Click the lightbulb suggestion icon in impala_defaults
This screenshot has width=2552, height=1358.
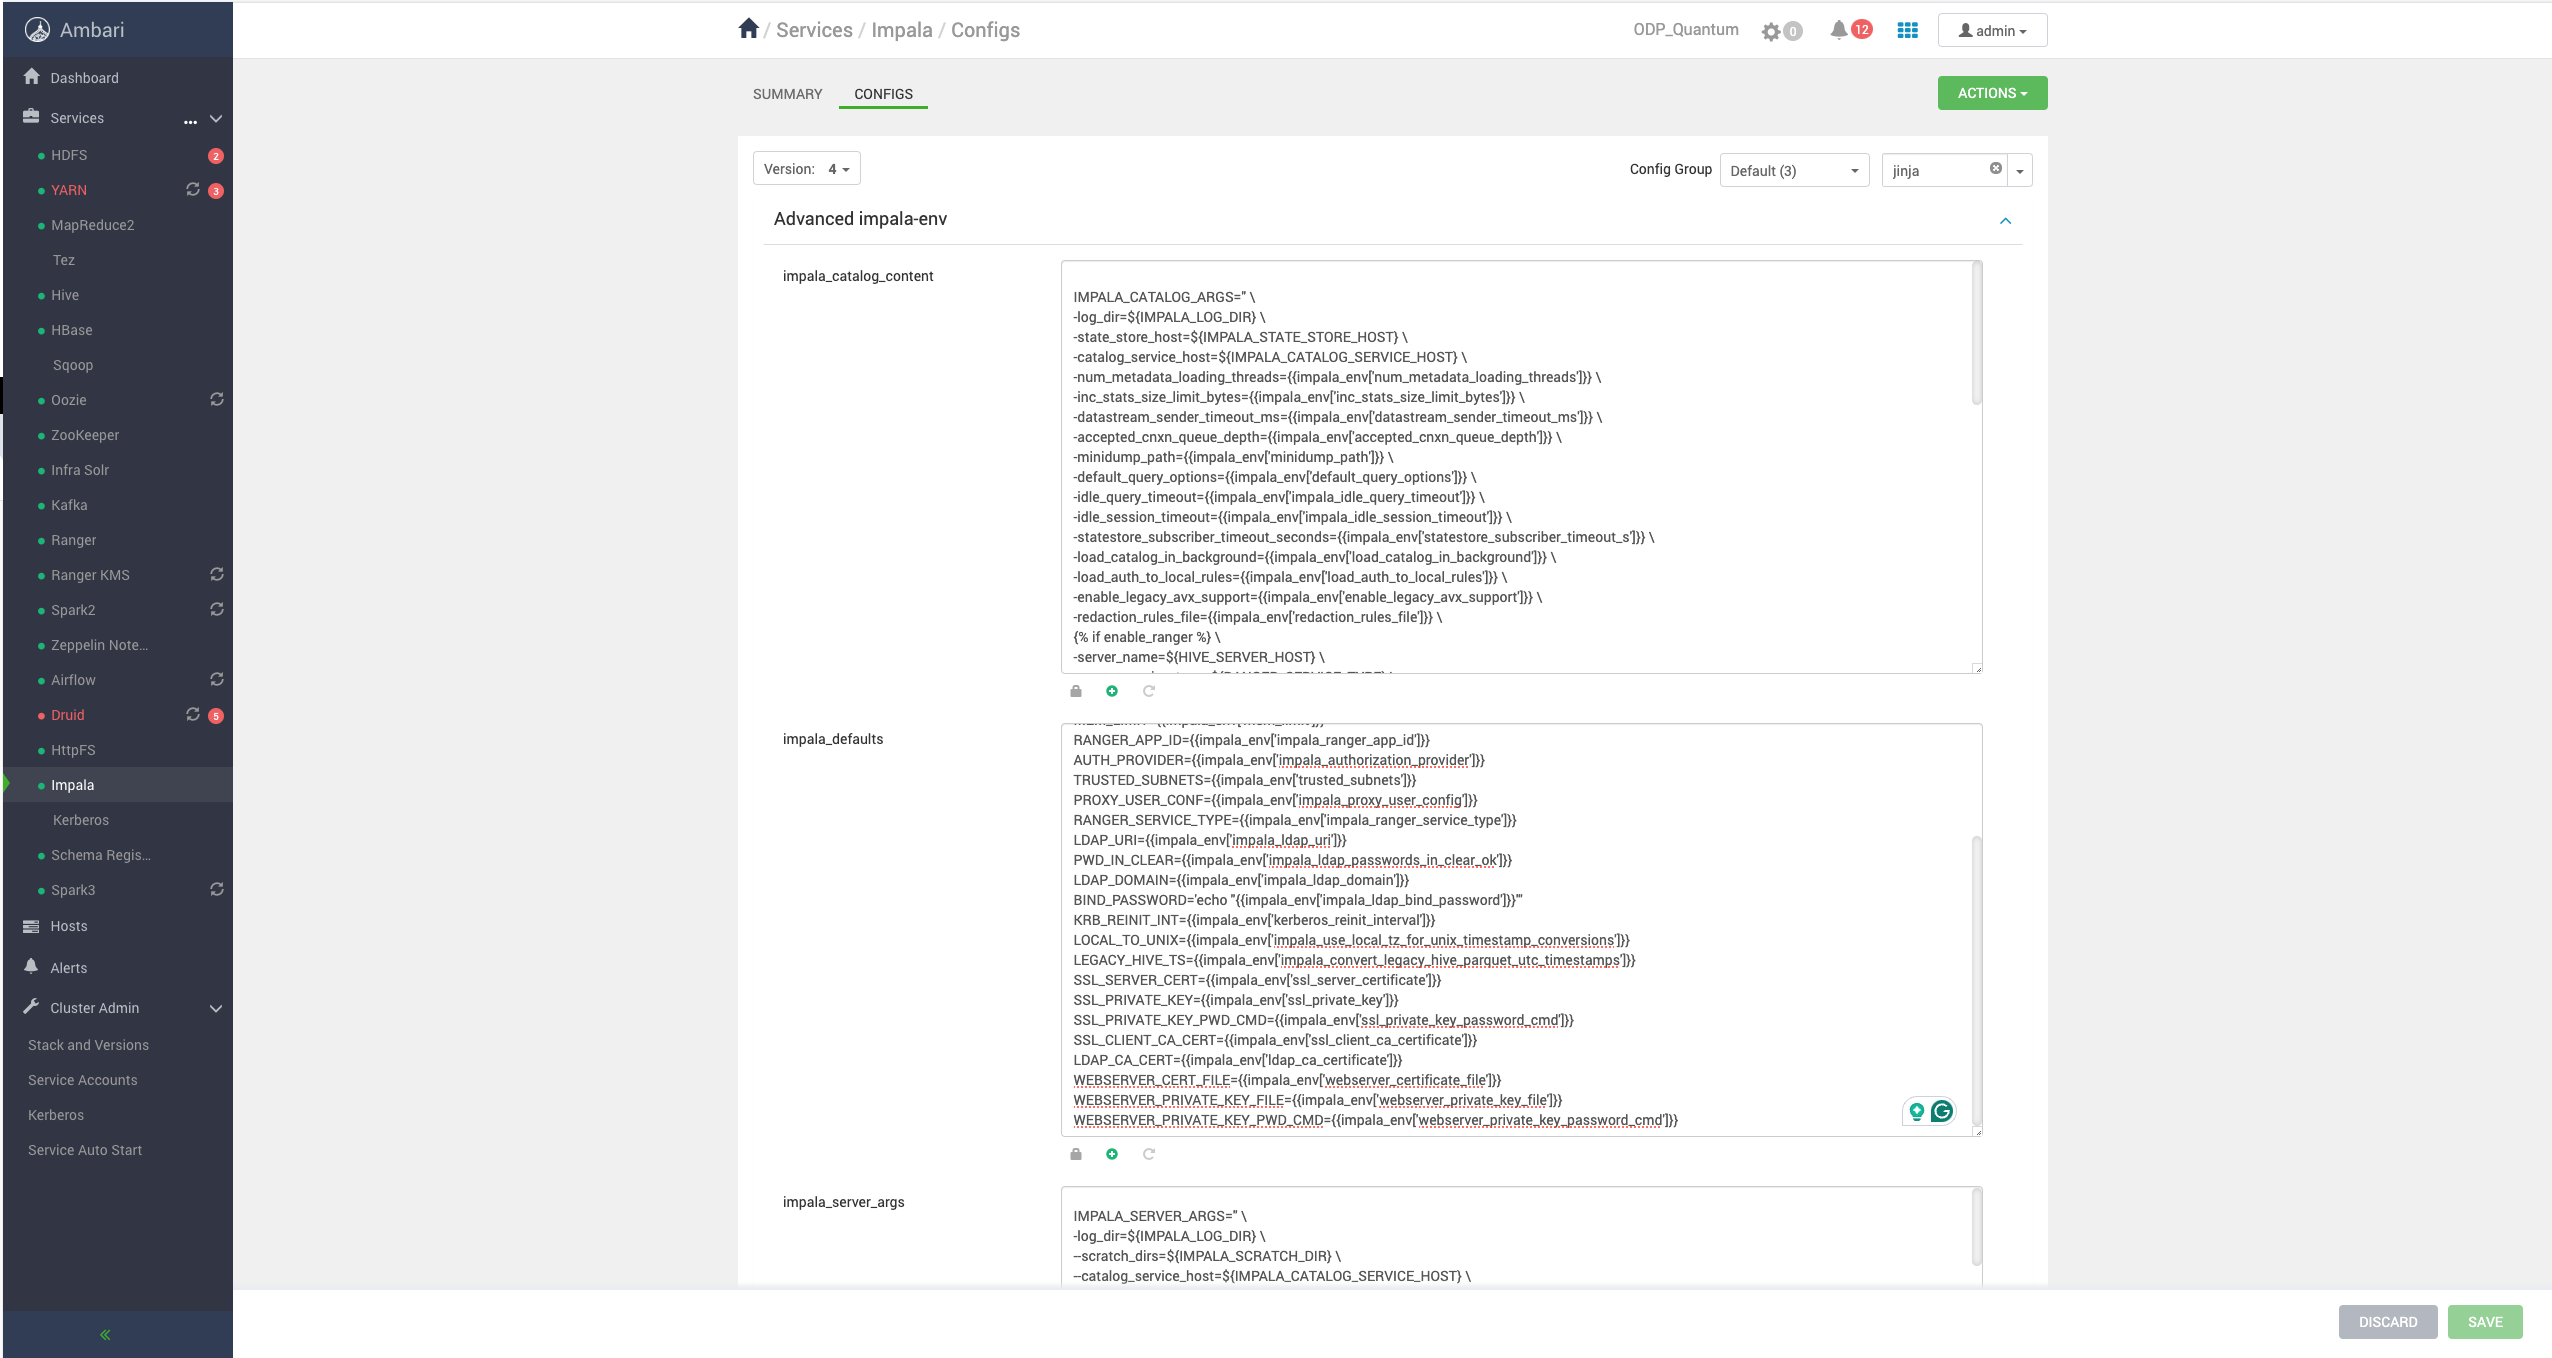tap(1916, 1111)
